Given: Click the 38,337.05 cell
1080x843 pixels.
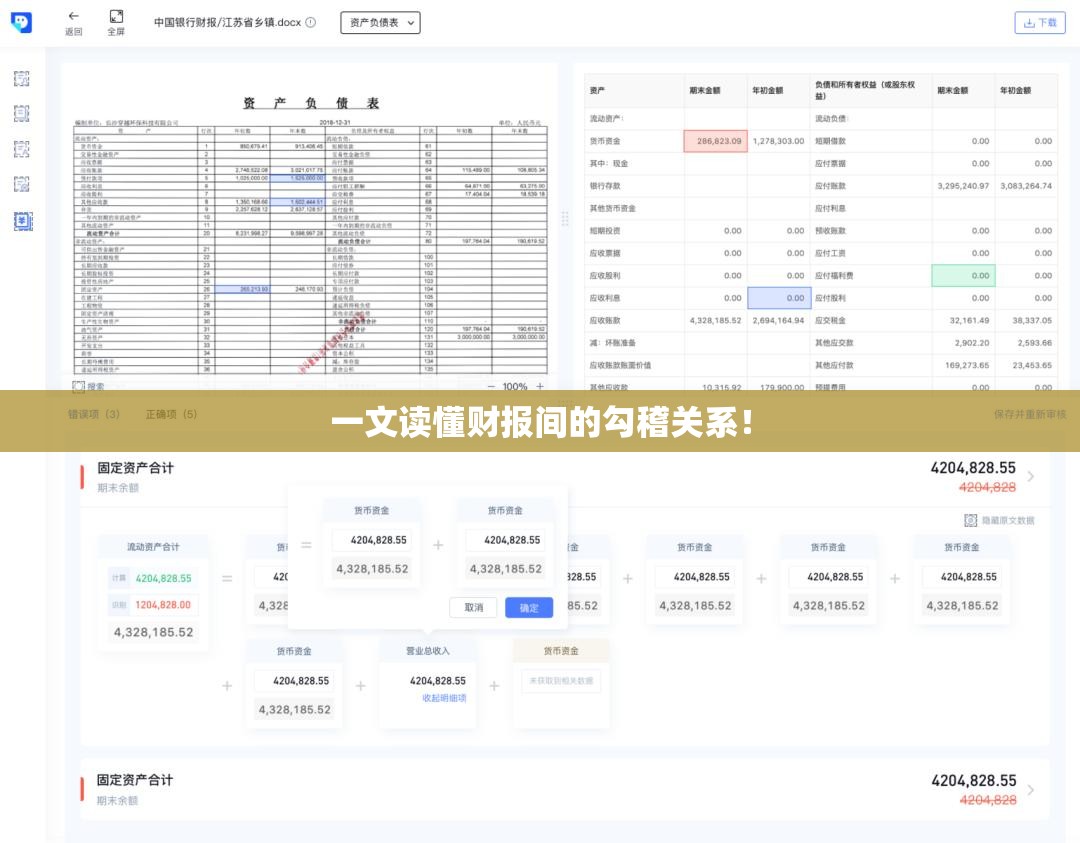Looking at the screenshot, I should tap(1032, 320).
